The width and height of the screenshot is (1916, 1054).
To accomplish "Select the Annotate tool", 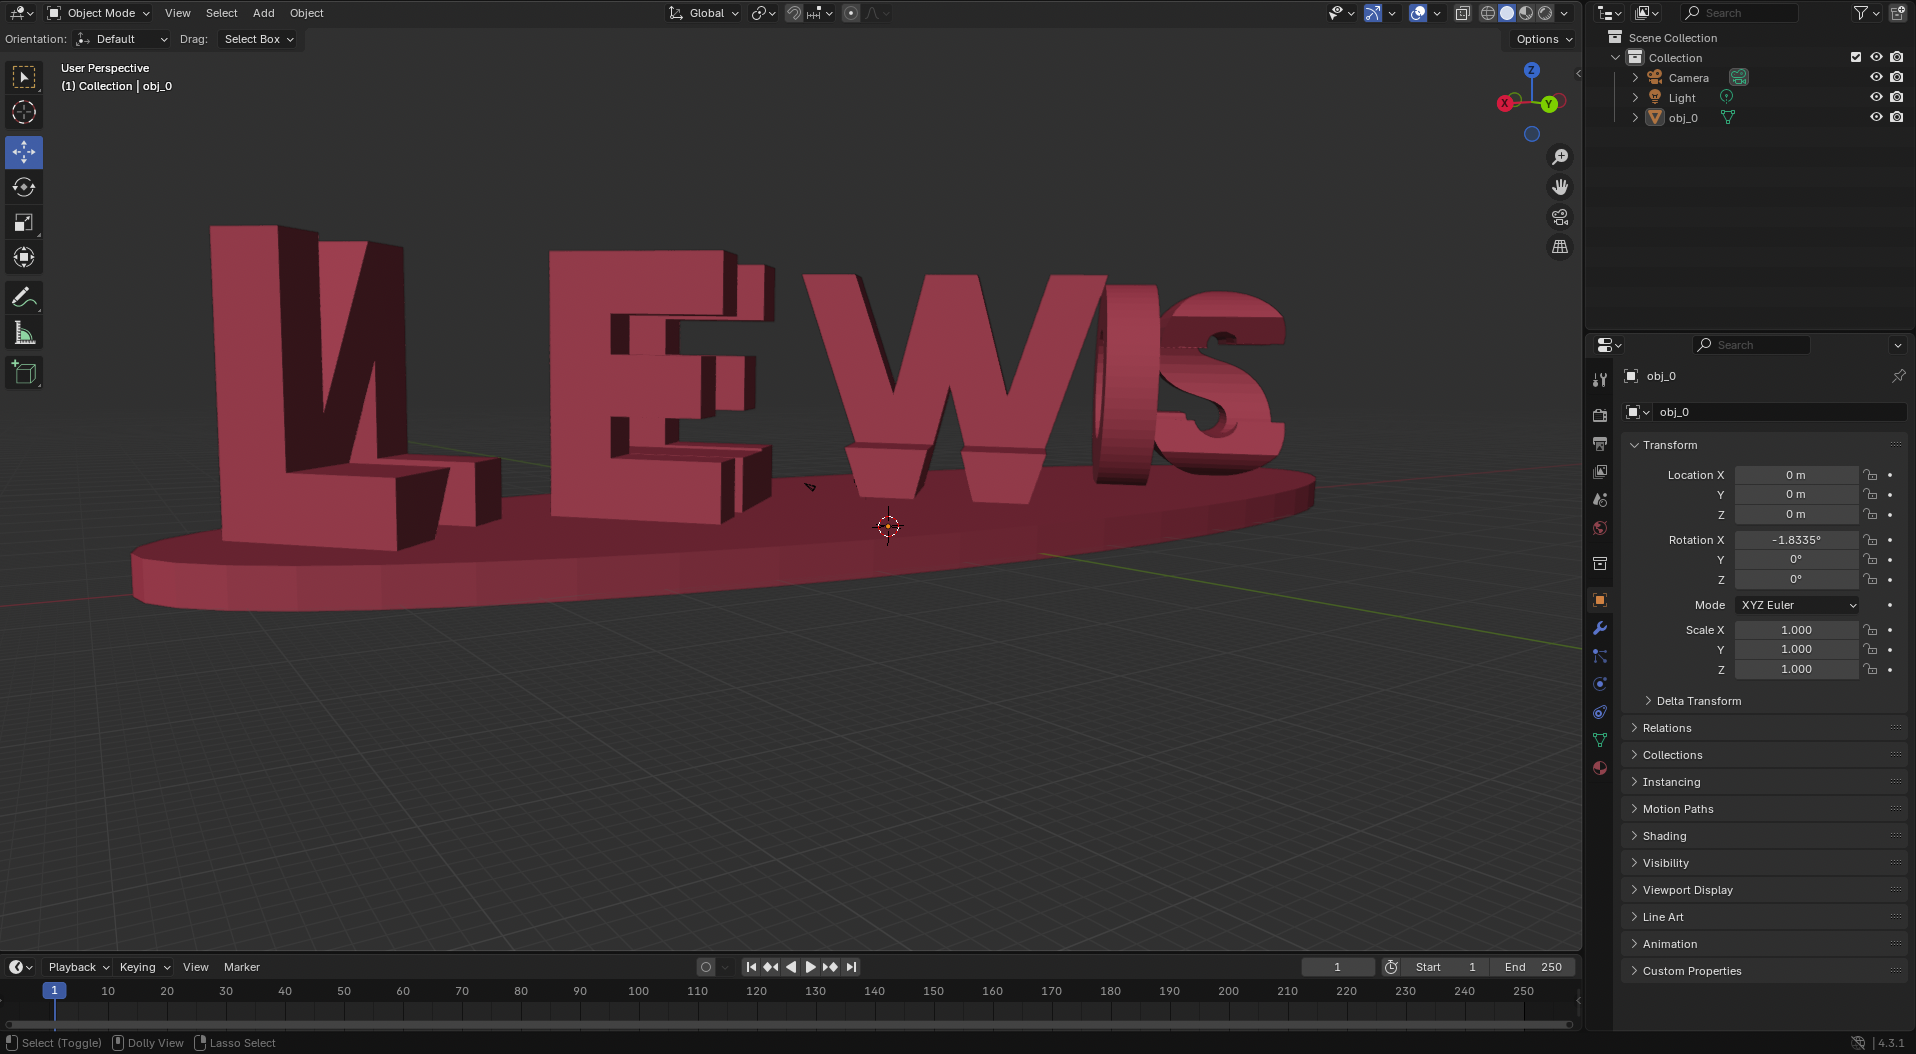I will point(24,297).
